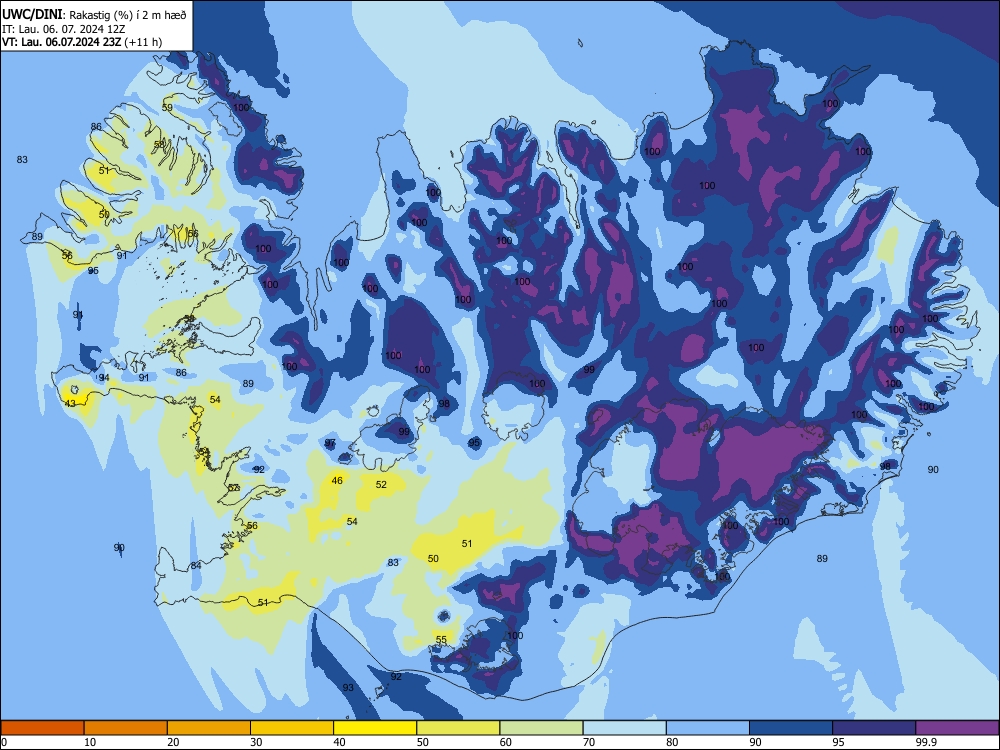Select the 10–20 orange legend swatch
Screen dimensions: 1000x750
pyautogui.click(x=126, y=728)
